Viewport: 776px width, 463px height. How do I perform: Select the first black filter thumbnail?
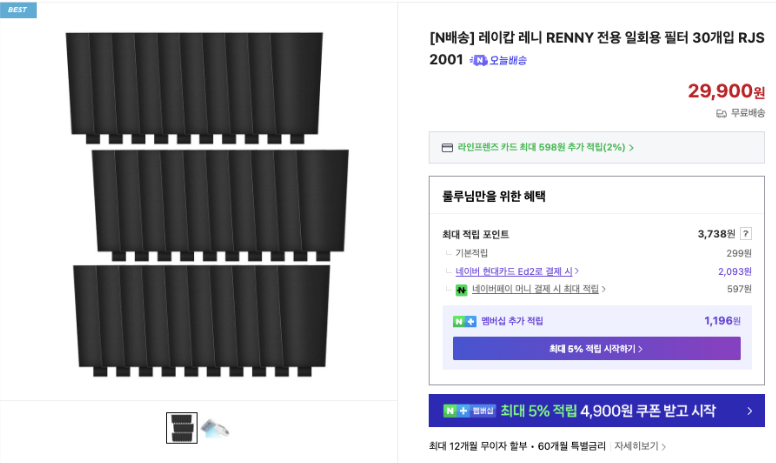[182, 428]
